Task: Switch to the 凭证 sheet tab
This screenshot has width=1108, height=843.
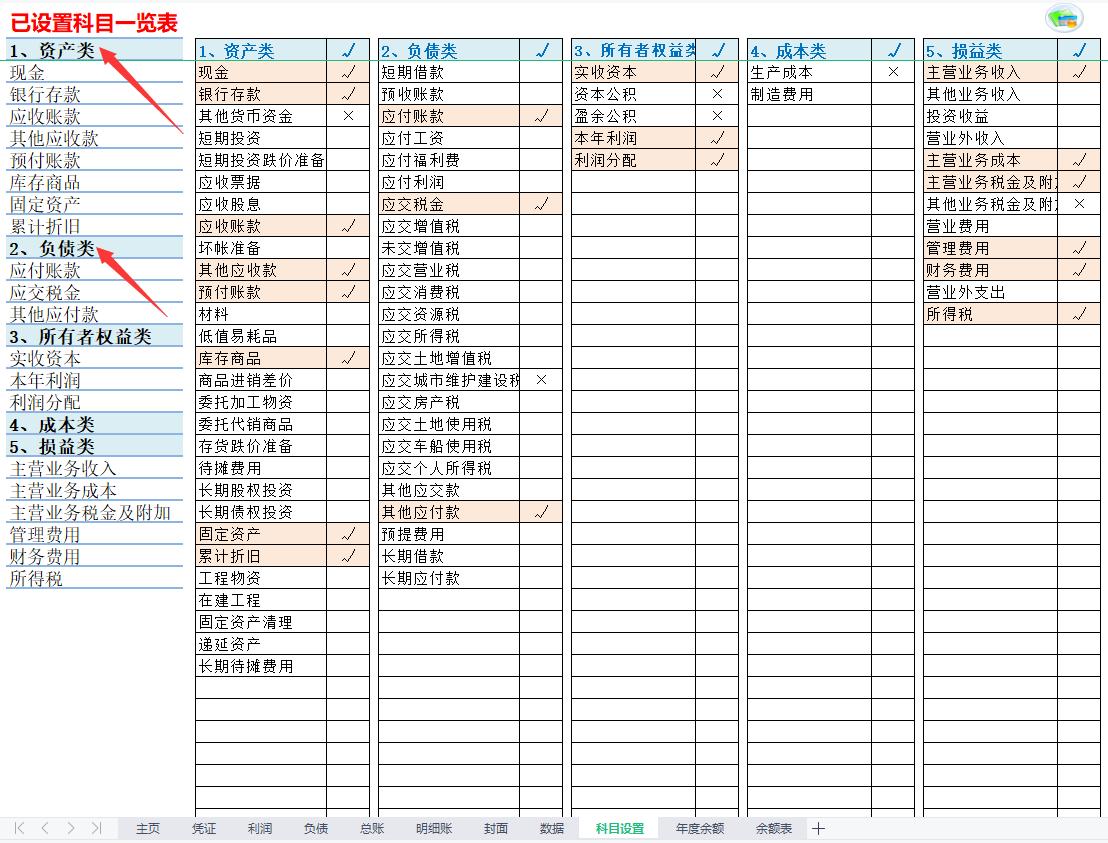Action: (202, 828)
